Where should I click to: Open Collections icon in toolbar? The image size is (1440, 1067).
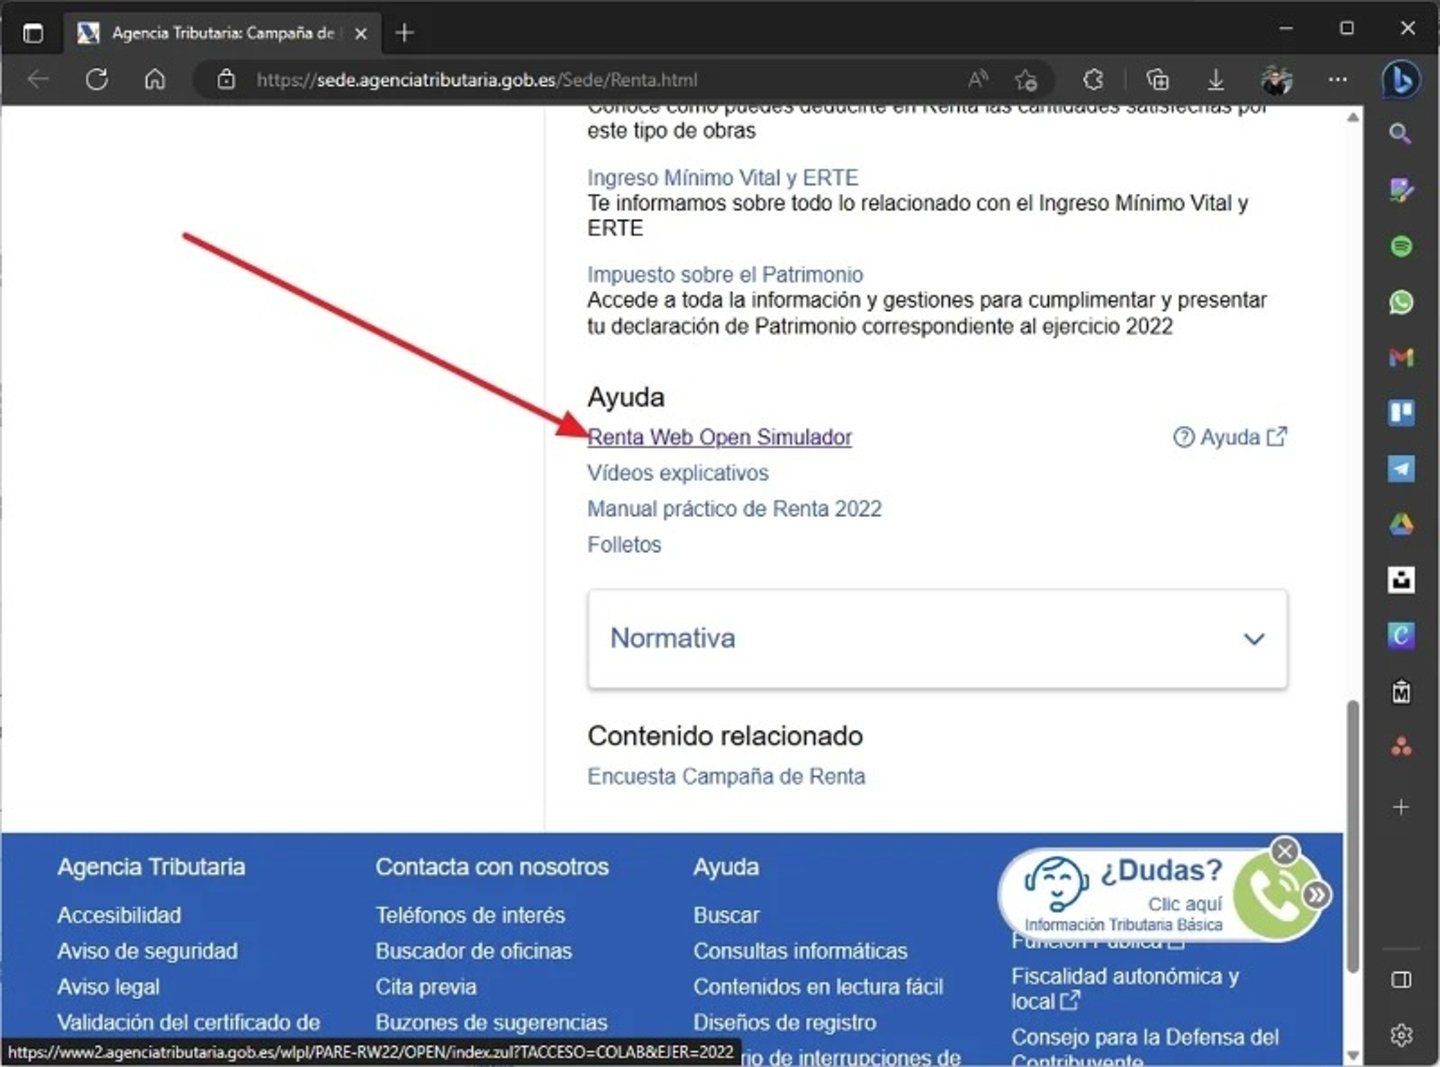1157,79
